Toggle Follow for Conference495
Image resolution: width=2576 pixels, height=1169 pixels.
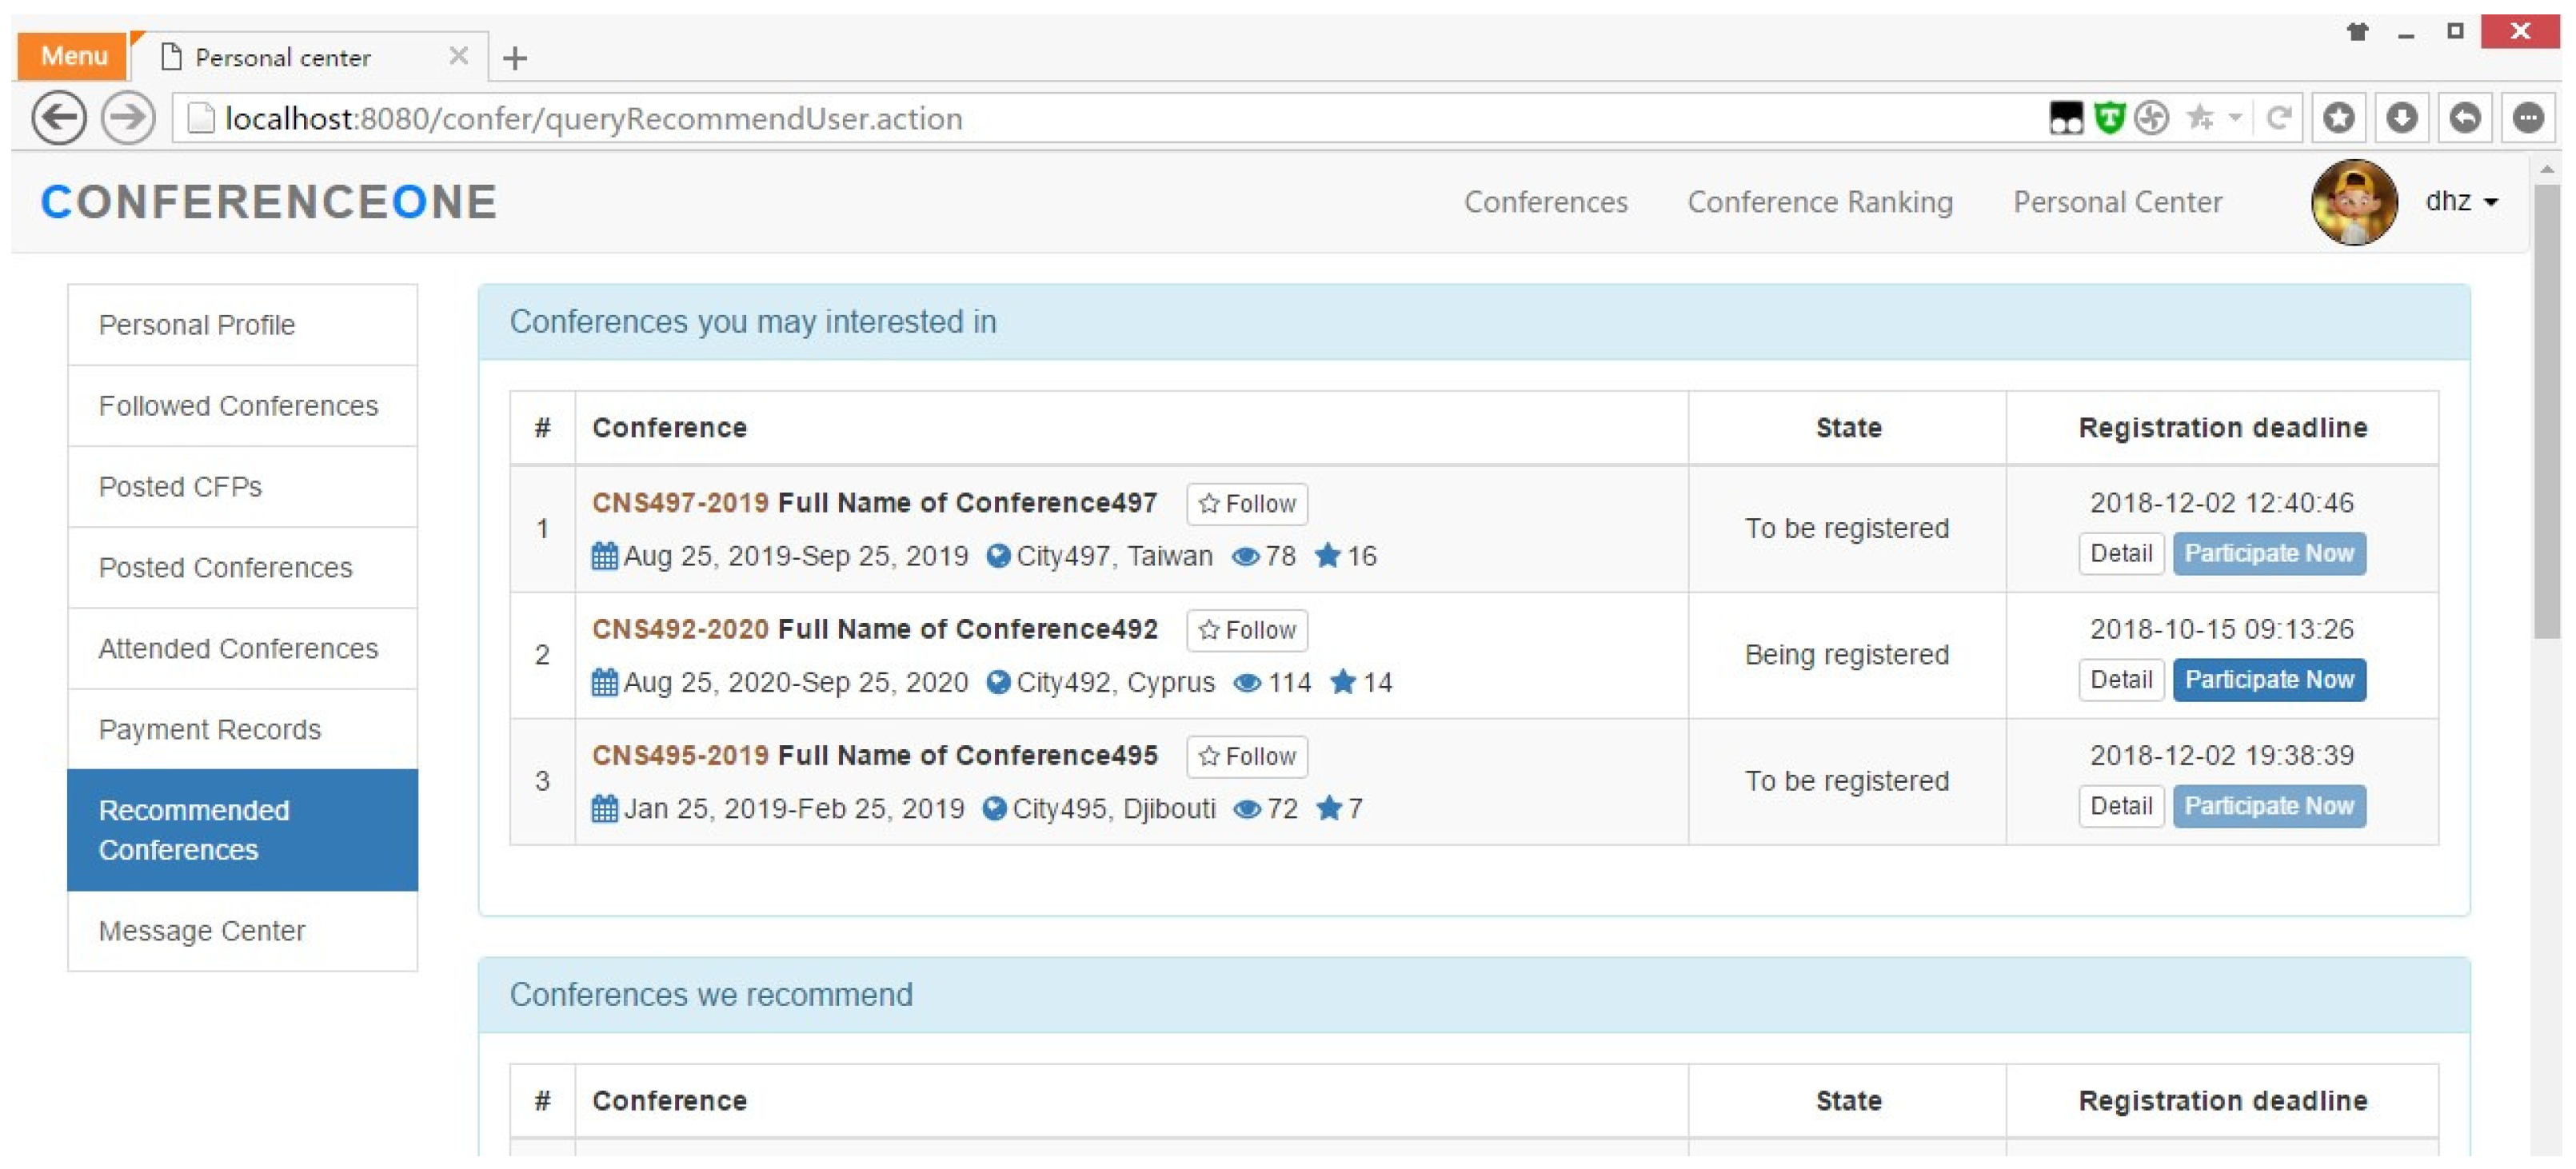coord(1246,756)
